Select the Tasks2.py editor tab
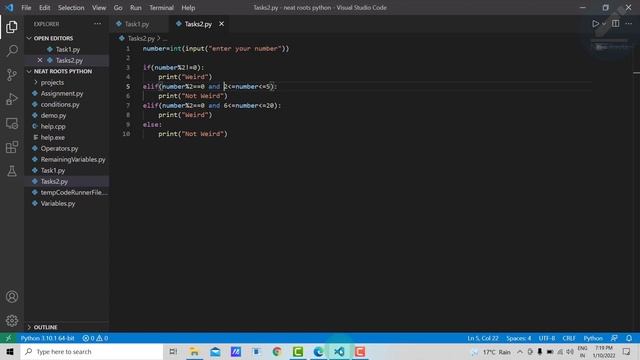 [198, 24]
